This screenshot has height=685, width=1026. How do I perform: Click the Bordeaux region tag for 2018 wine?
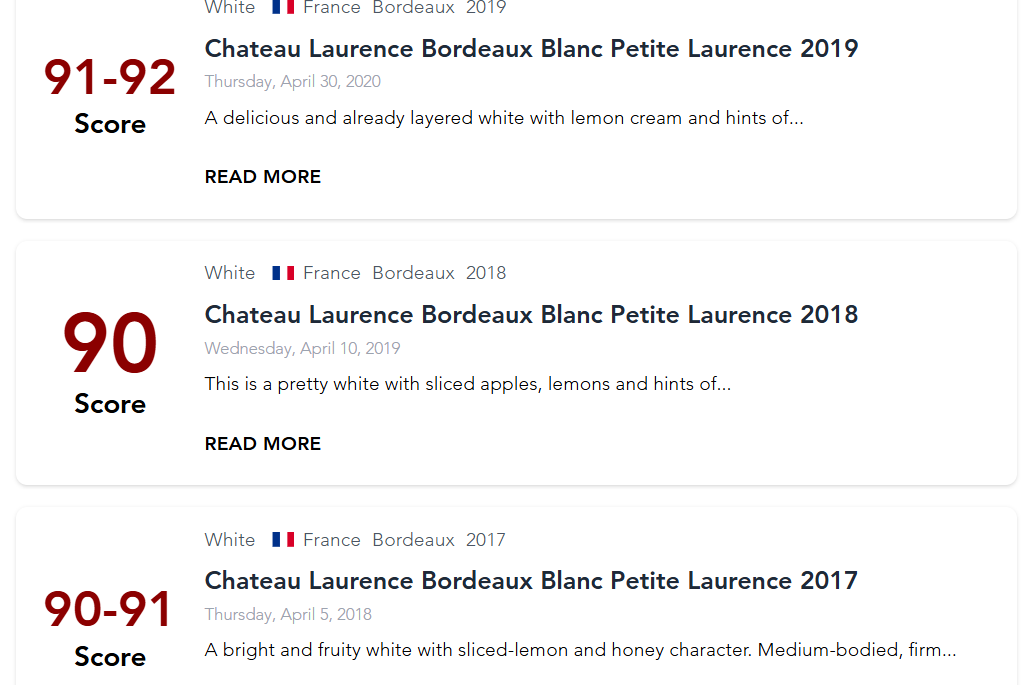point(413,273)
